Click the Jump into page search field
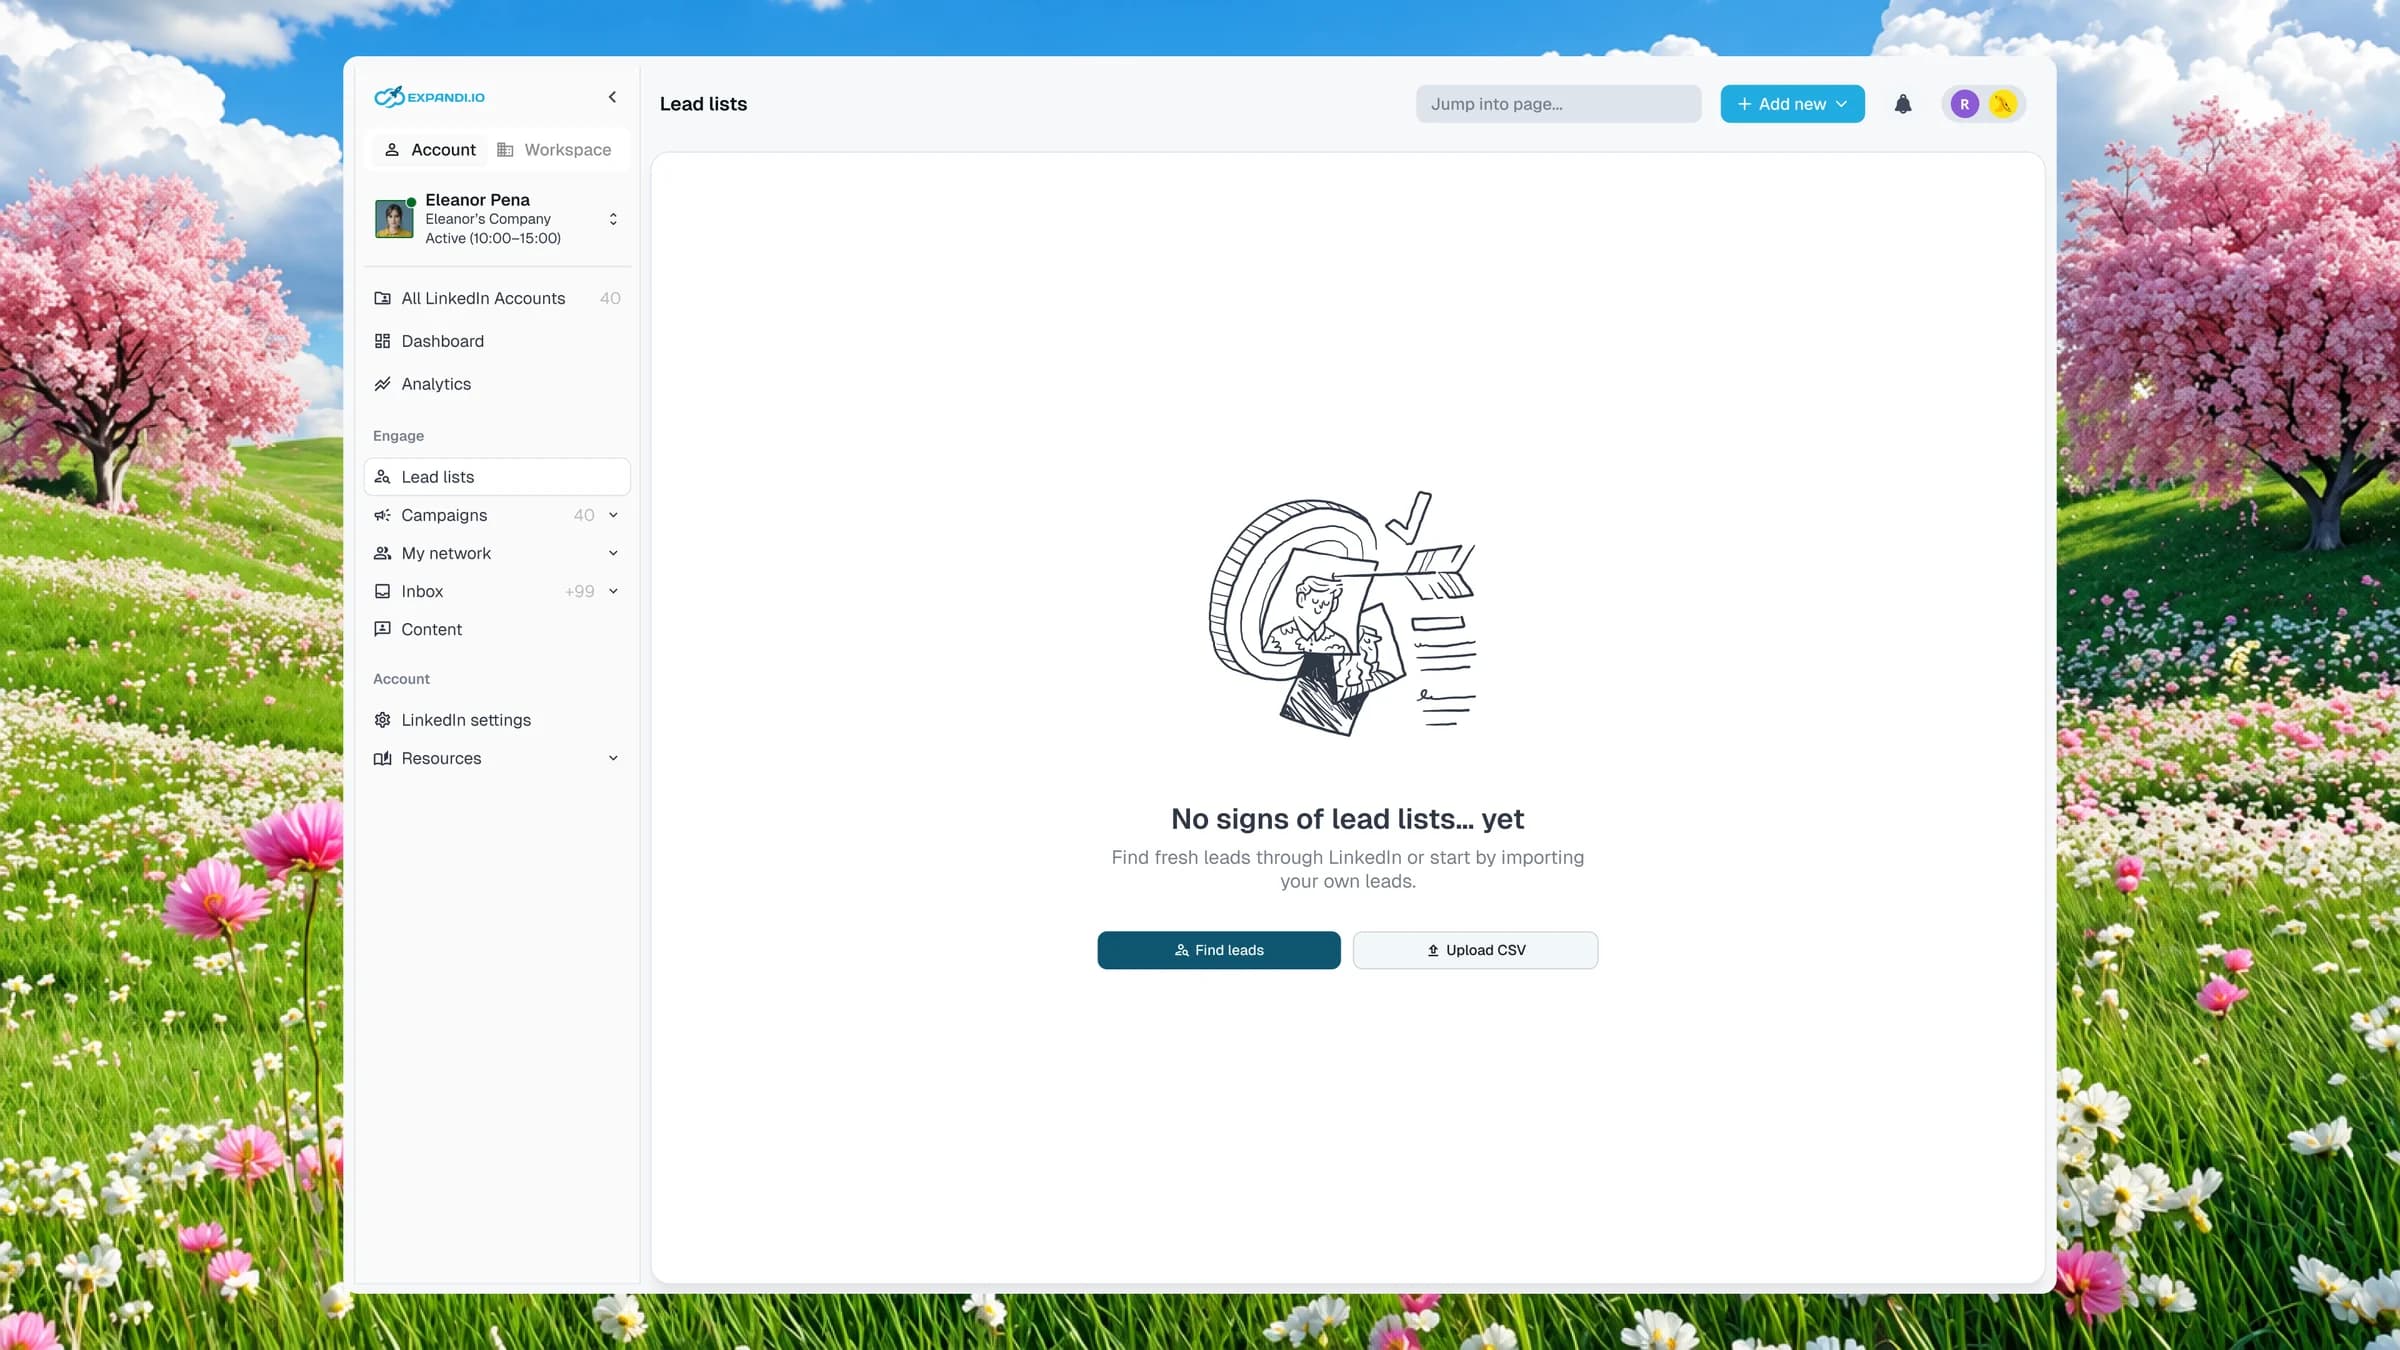 click(x=1558, y=104)
